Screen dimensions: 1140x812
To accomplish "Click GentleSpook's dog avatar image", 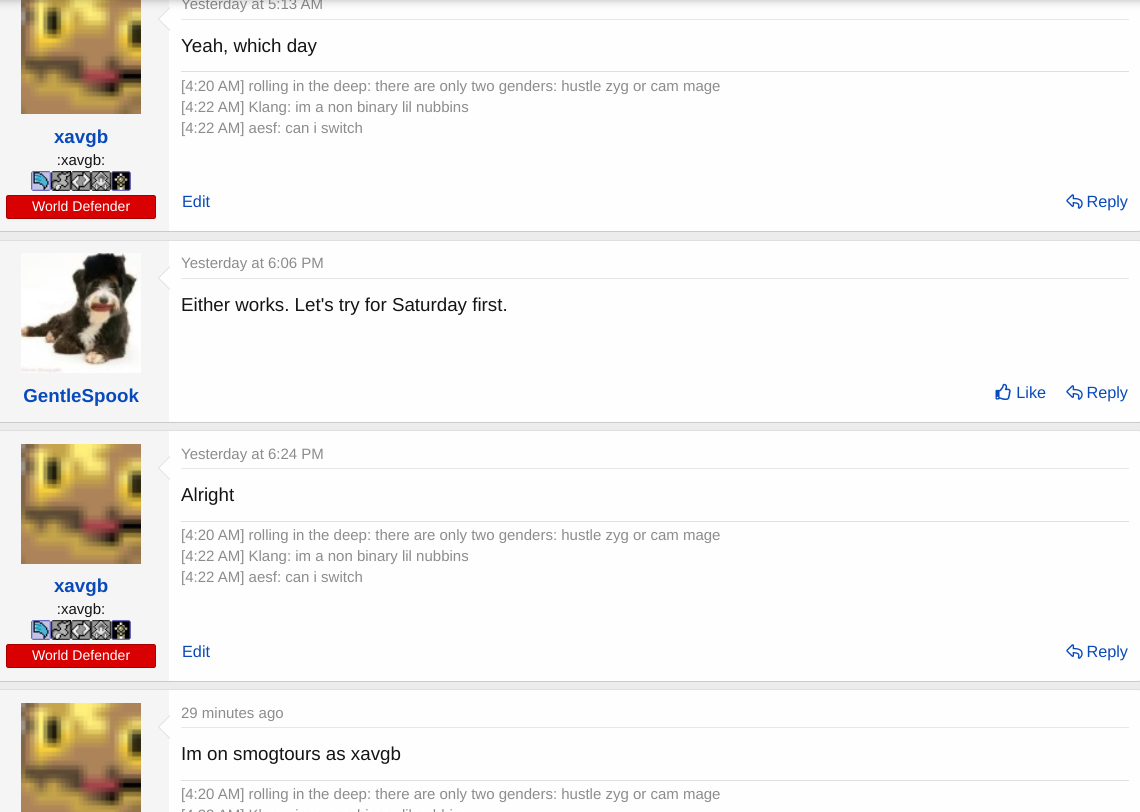I will pos(81,312).
